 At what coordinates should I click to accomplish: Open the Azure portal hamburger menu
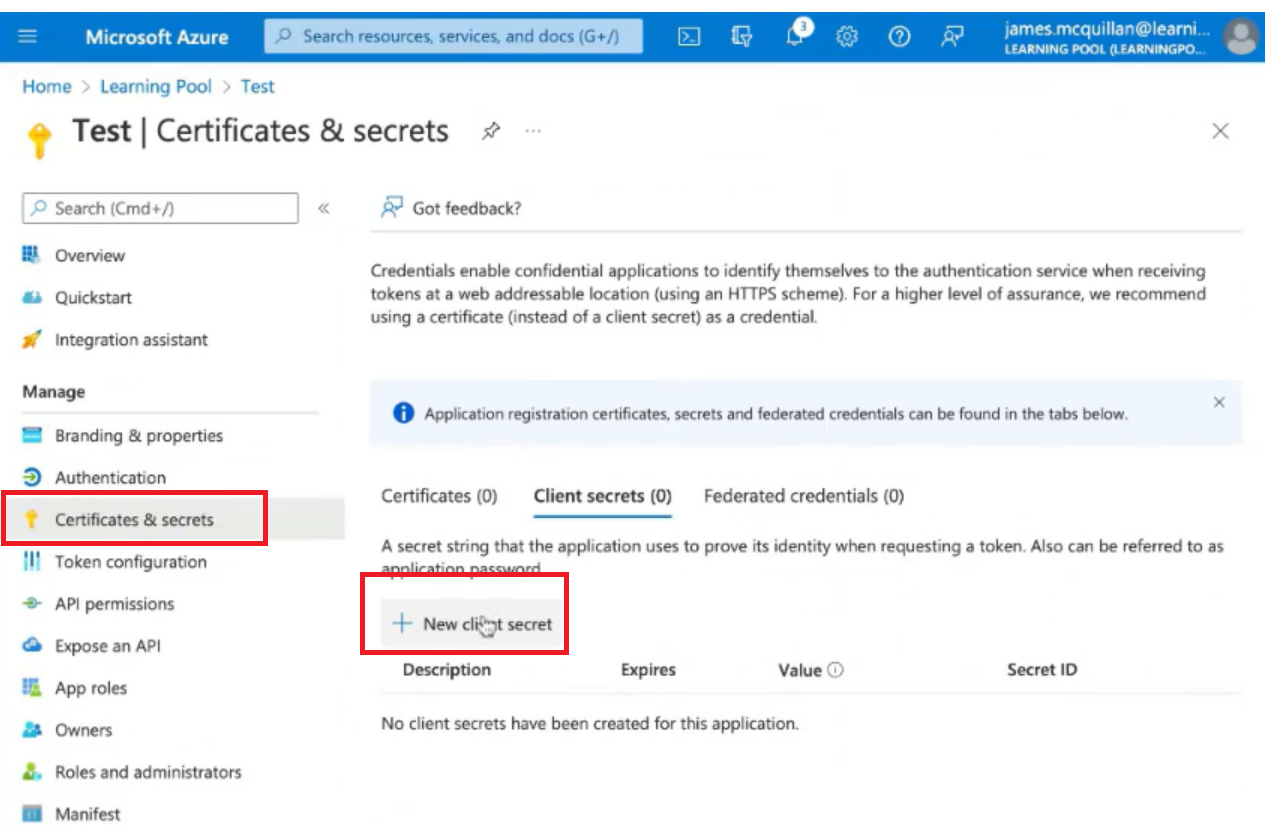(x=28, y=37)
